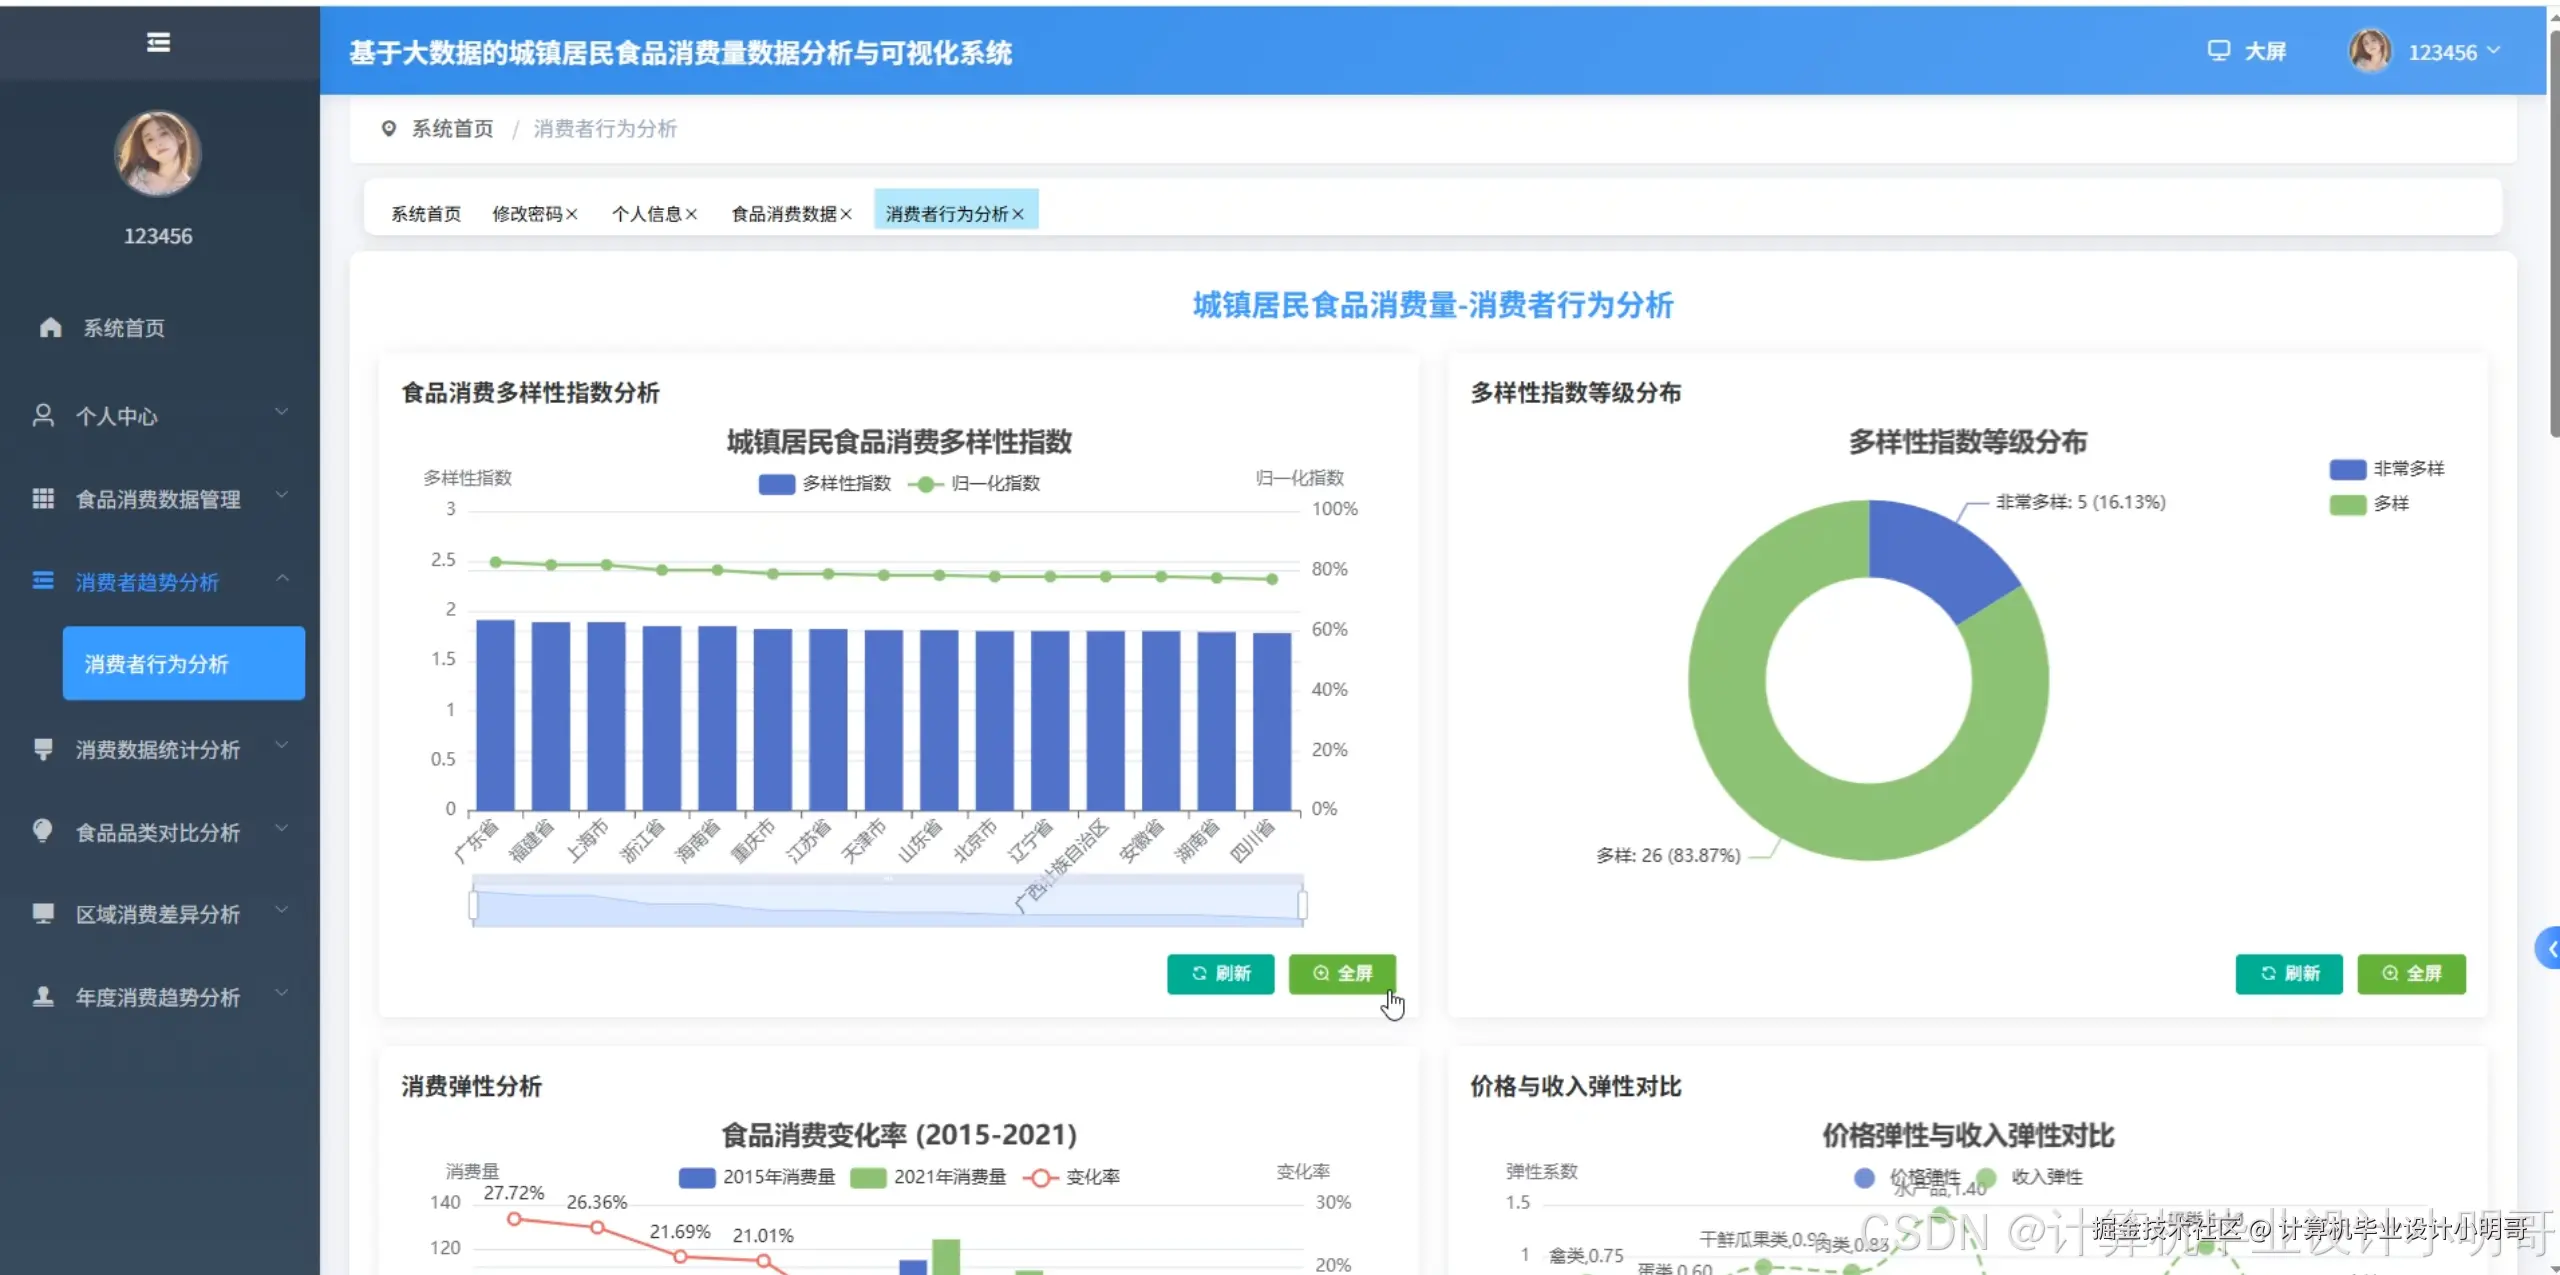The image size is (2560, 1275).
Task: Click the home icon beside 系统首页 in sidebar
Action: tap(50, 328)
